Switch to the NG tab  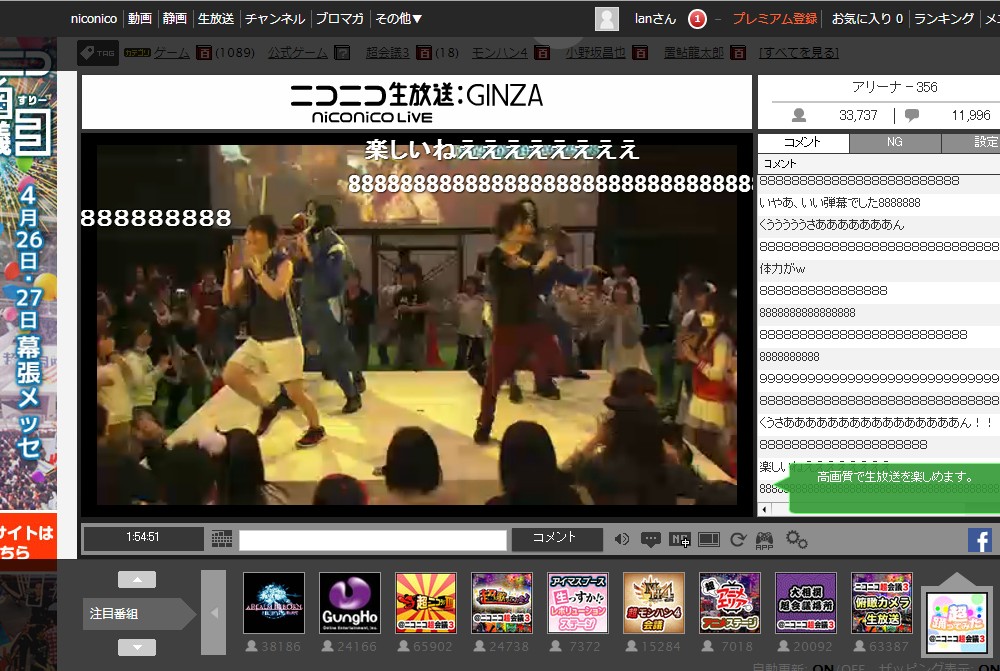tap(894, 143)
